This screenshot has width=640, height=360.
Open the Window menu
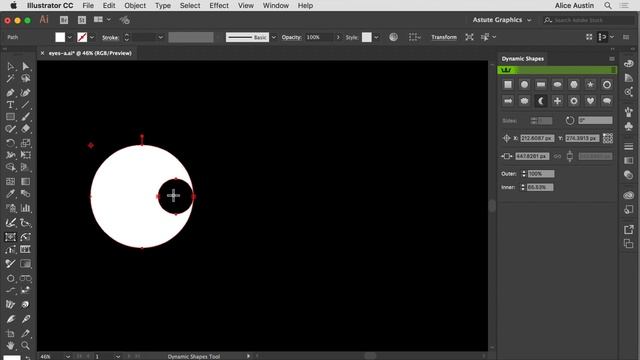tap(276, 5)
